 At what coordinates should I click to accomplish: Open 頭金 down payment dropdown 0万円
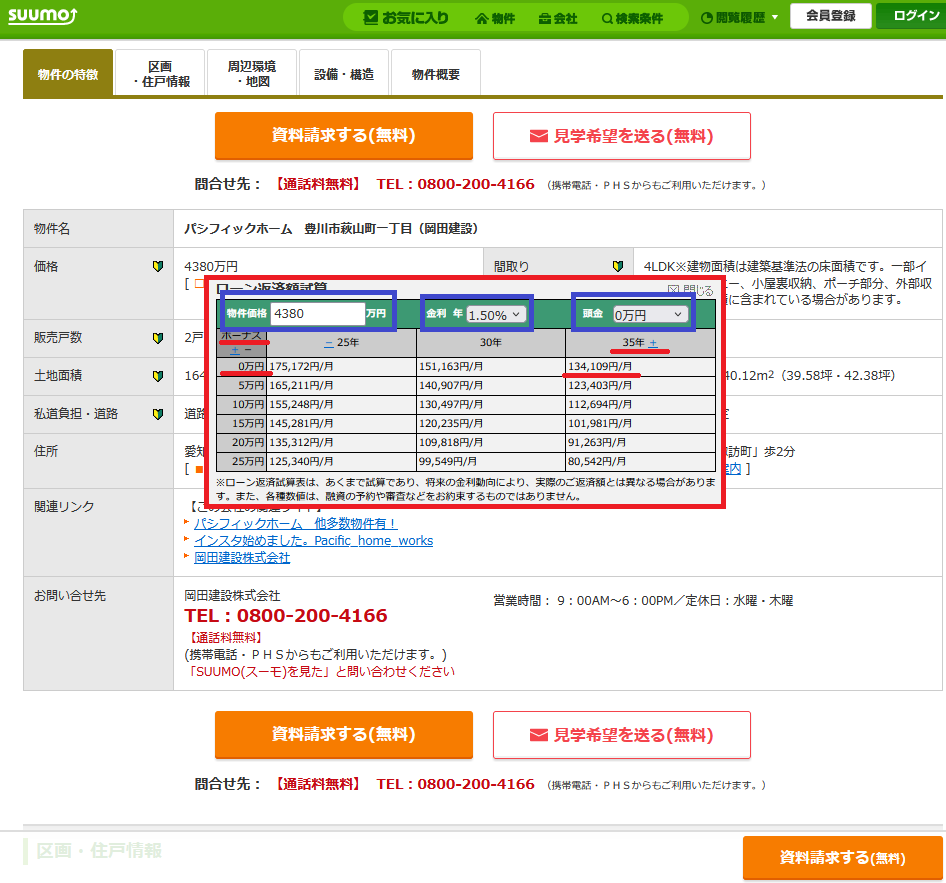pyautogui.click(x=650, y=314)
